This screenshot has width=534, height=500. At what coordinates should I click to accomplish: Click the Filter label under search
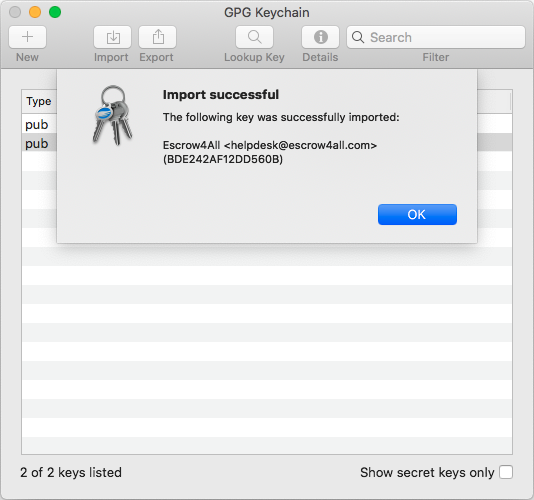click(436, 57)
